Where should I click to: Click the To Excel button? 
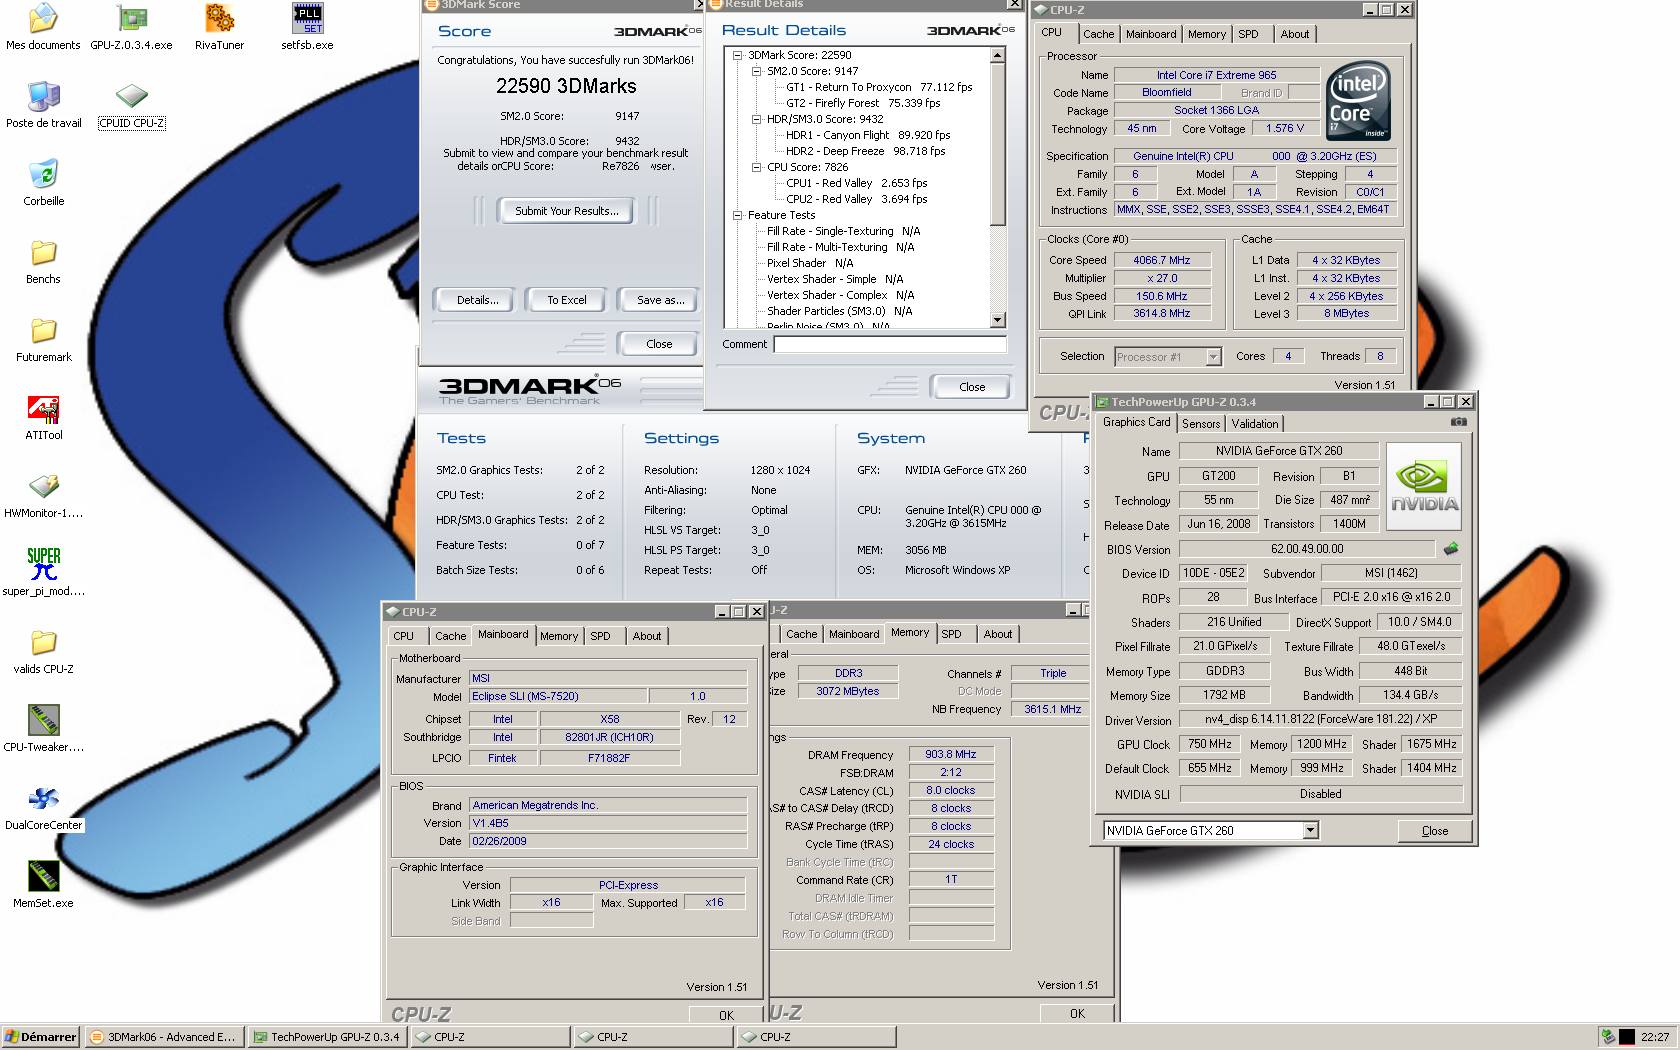point(567,300)
